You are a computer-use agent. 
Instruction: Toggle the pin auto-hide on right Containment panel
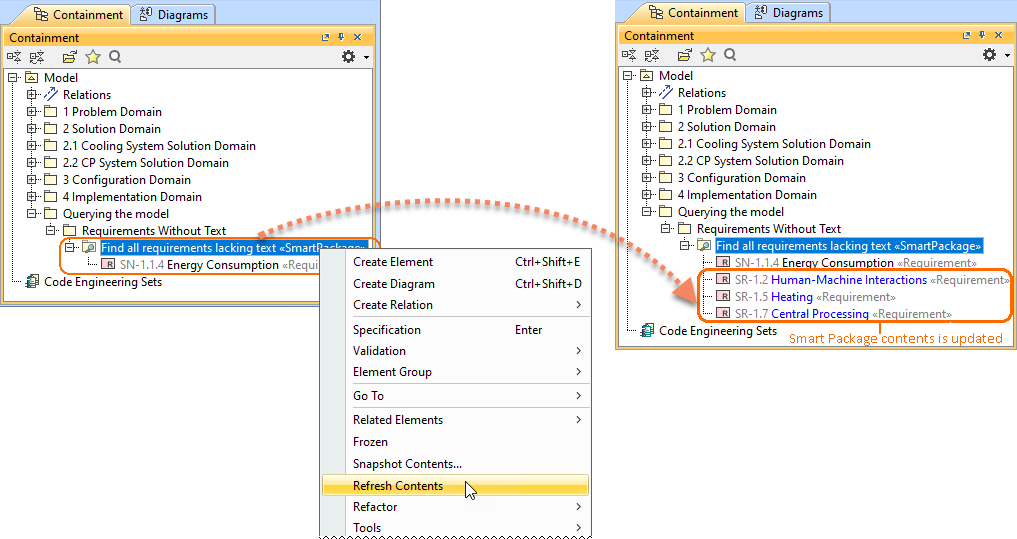point(956,36)
